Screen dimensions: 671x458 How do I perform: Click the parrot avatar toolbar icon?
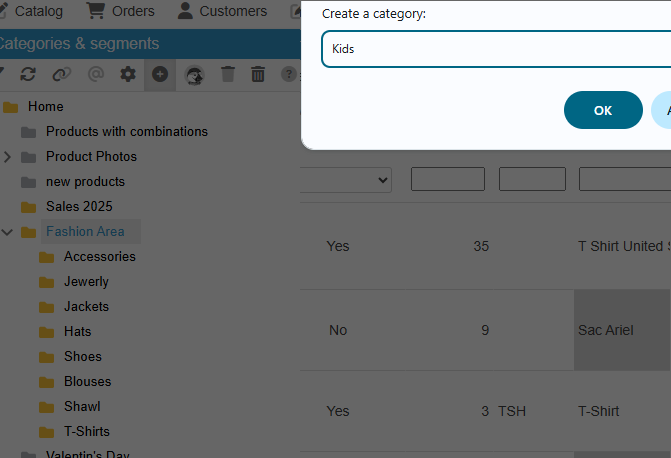(x=194, y=76)
